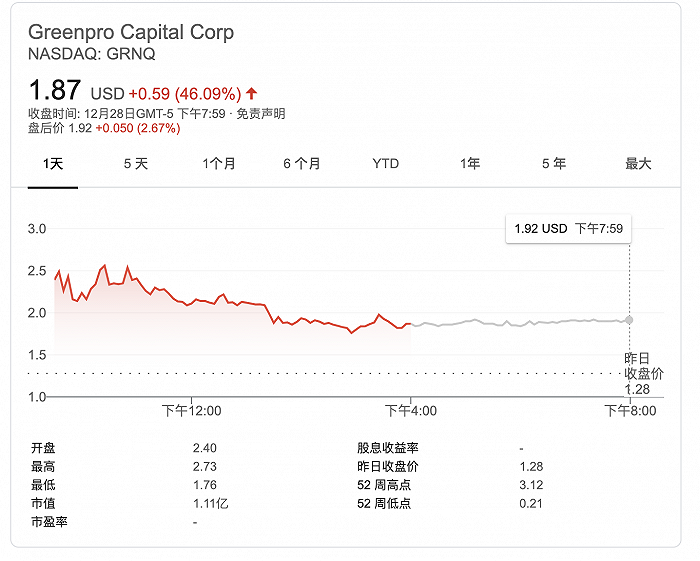Image resolution: width=700 pixels, height=561 pixels.
Task: Switch chart to YTD view
Action: tap(385, 163)
